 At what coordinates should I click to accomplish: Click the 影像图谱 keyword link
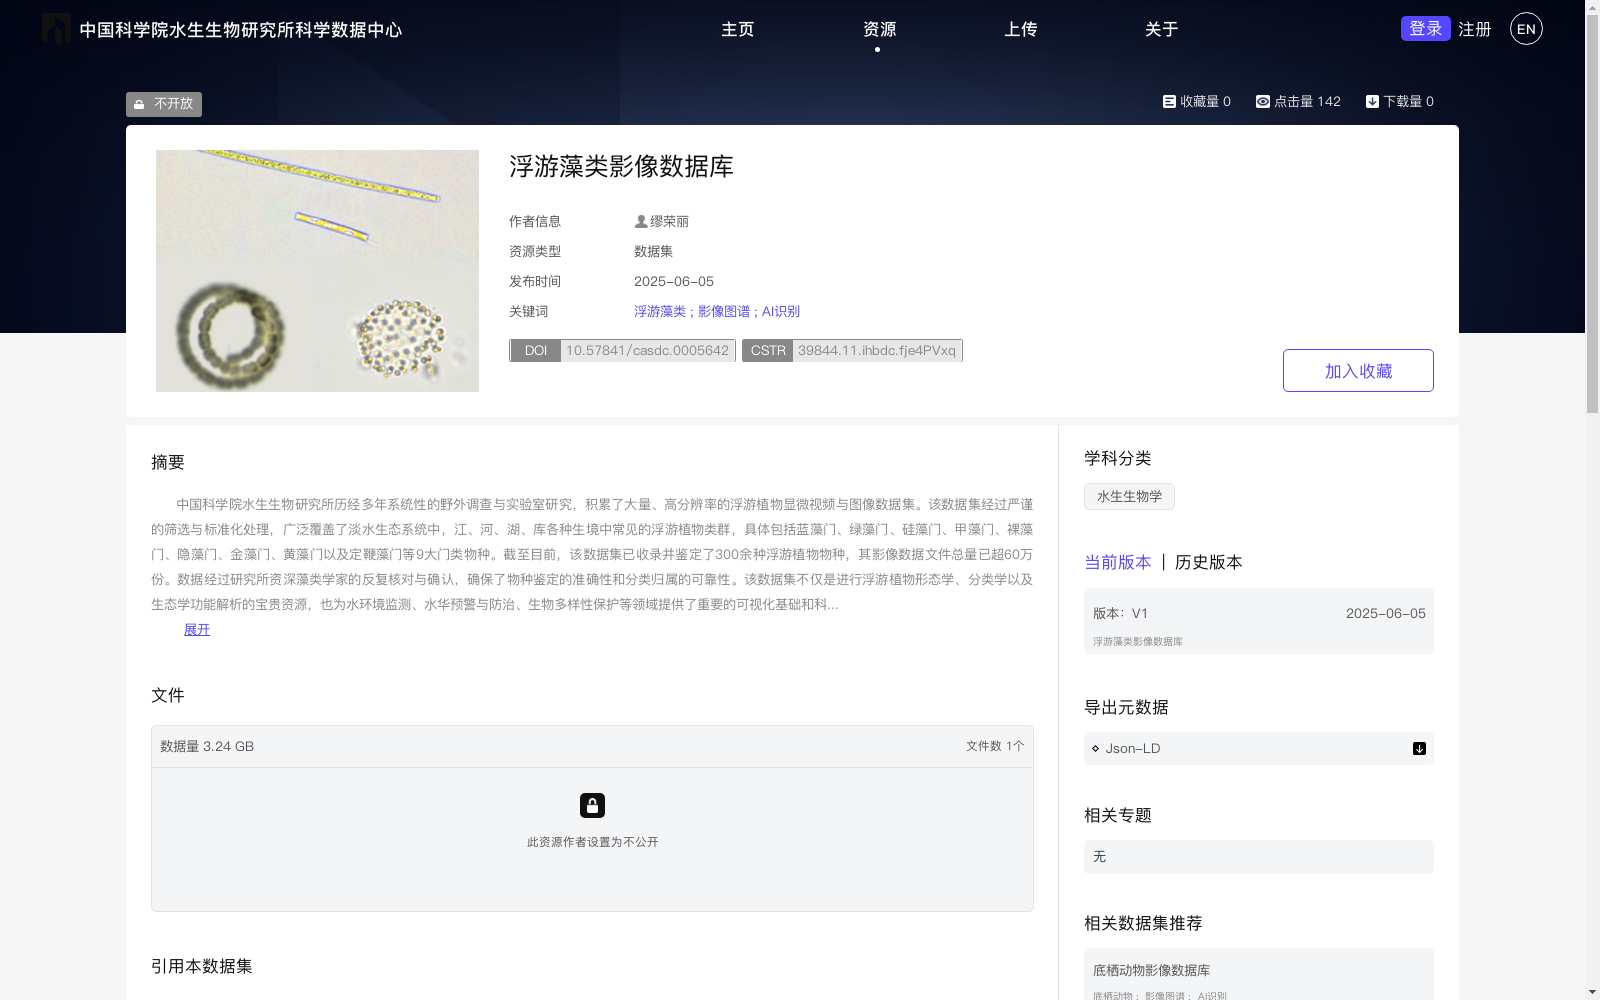pos(724,311)
